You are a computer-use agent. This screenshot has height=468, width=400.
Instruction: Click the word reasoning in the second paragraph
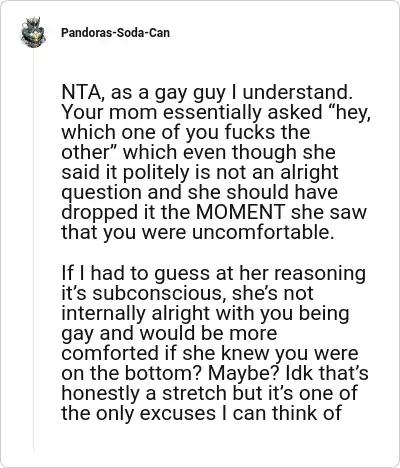320,274
